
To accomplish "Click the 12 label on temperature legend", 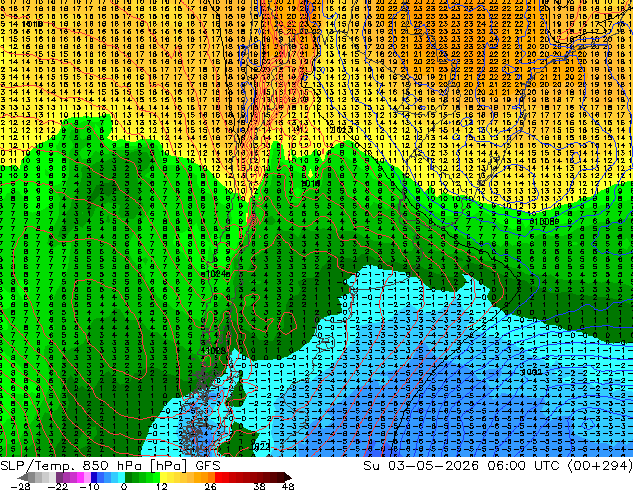I will coord(162,486).
